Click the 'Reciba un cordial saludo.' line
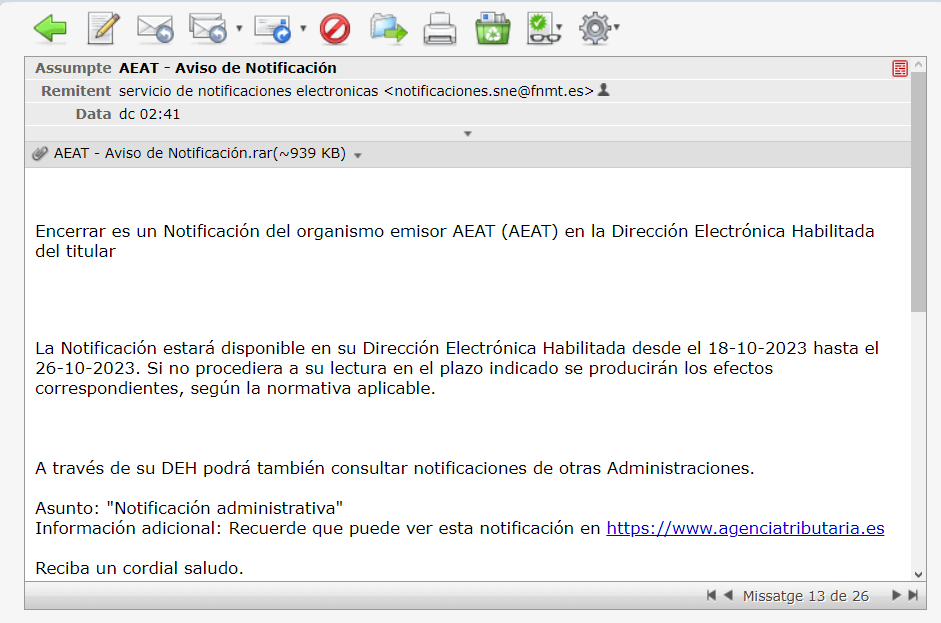Image resolution: width=941 pixels, height=623 pixels. point(139,568)
